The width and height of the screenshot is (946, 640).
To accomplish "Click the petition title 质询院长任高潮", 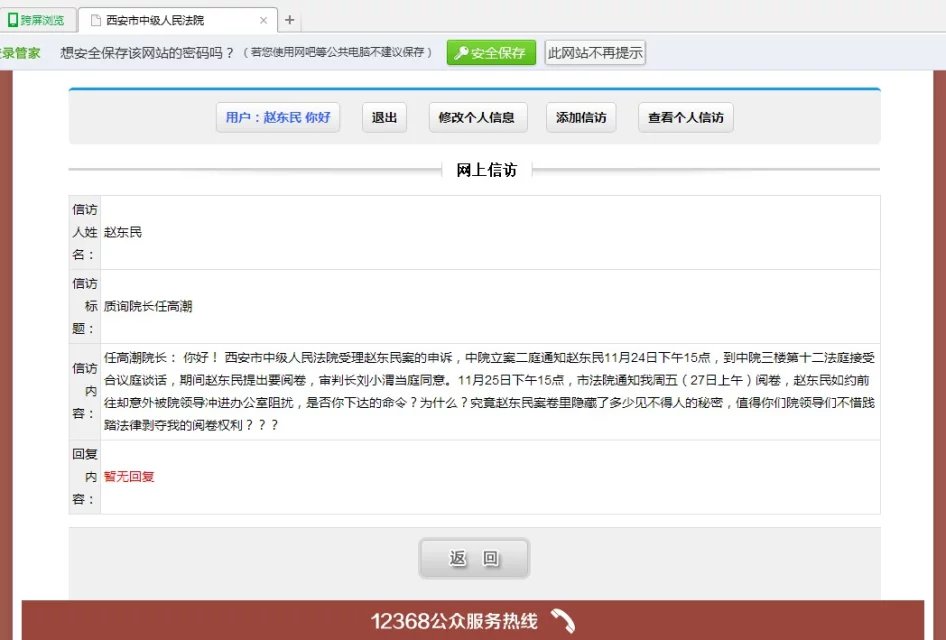I will point(148,307).
